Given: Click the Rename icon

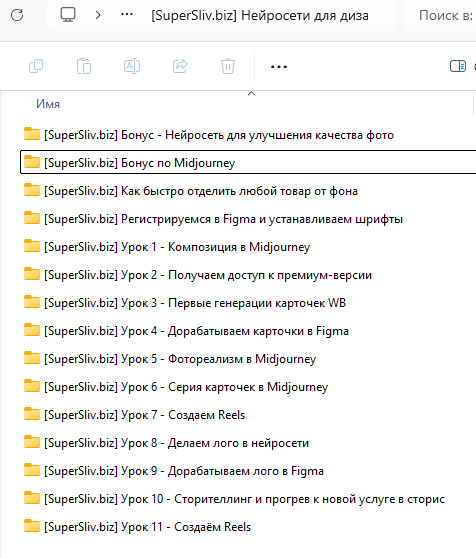Looking at the screenshot, I should click(x=132, y=66).
